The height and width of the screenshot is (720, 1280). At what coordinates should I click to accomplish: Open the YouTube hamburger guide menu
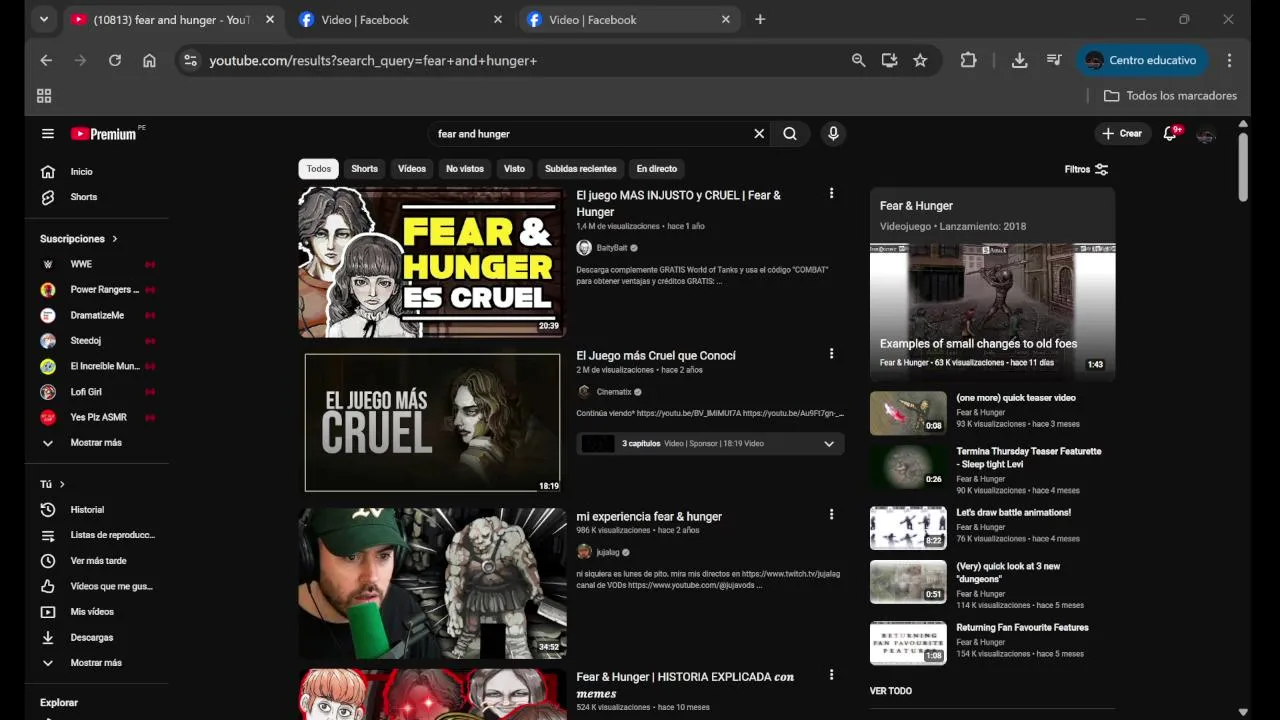coord(47,133)
